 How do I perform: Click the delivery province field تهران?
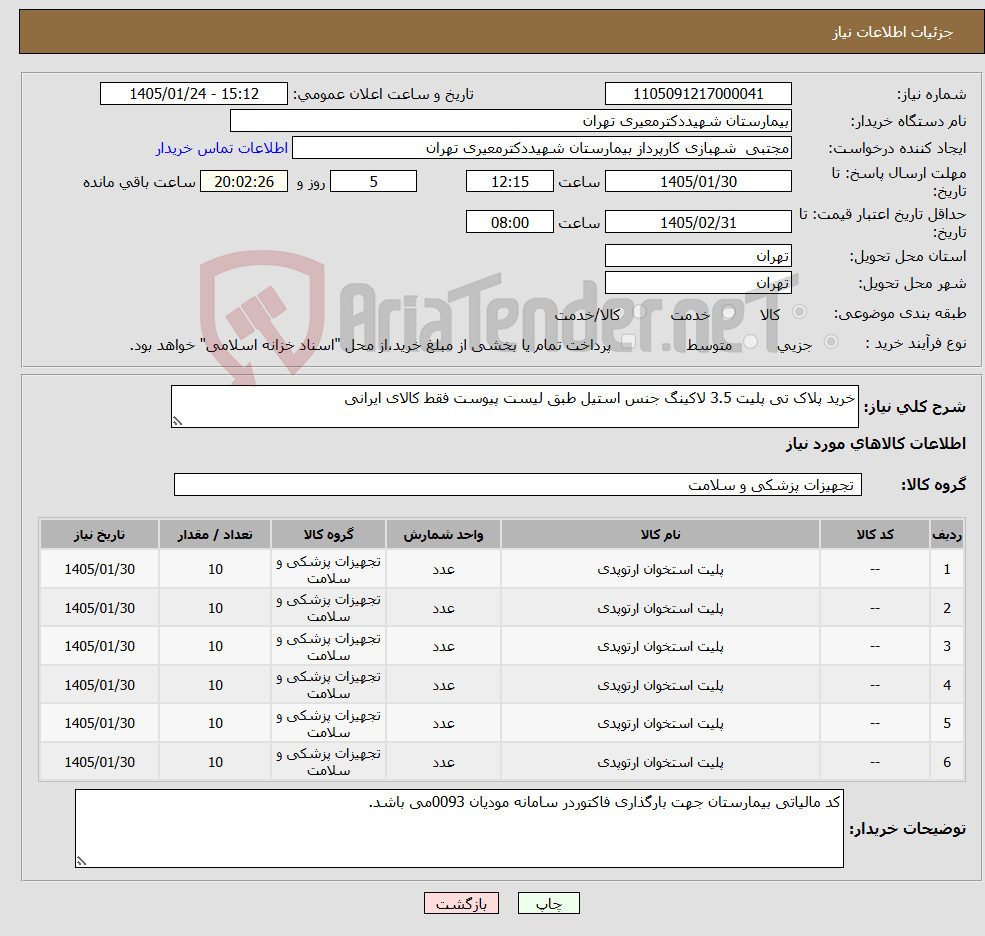pos(698,256)
